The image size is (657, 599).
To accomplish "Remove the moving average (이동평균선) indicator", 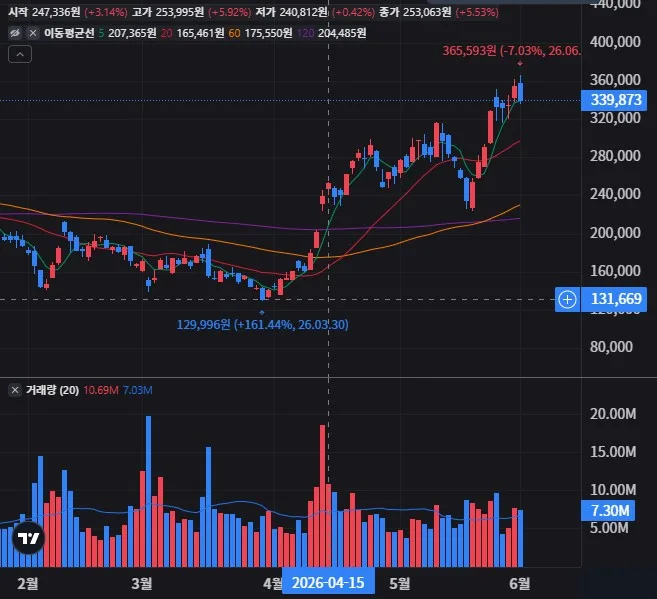I will pyautogui.click(x=33, y=33).
